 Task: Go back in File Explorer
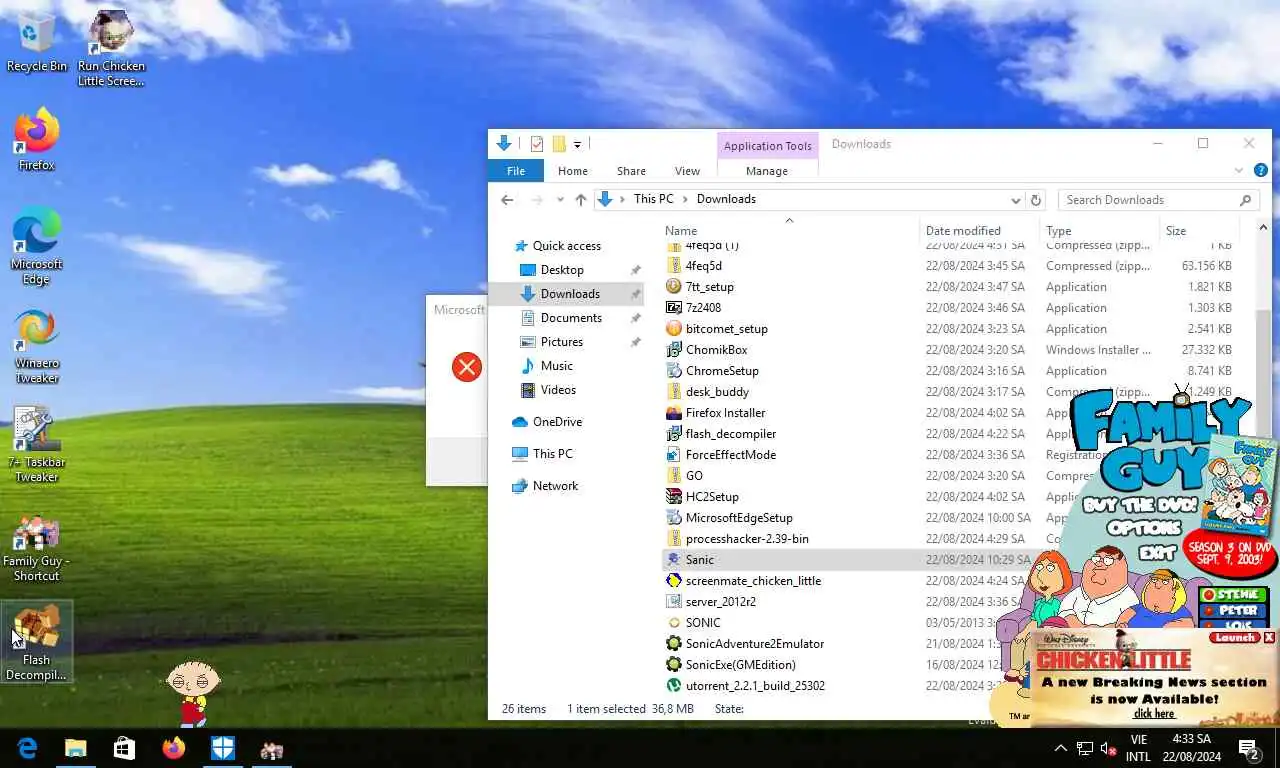507,200
